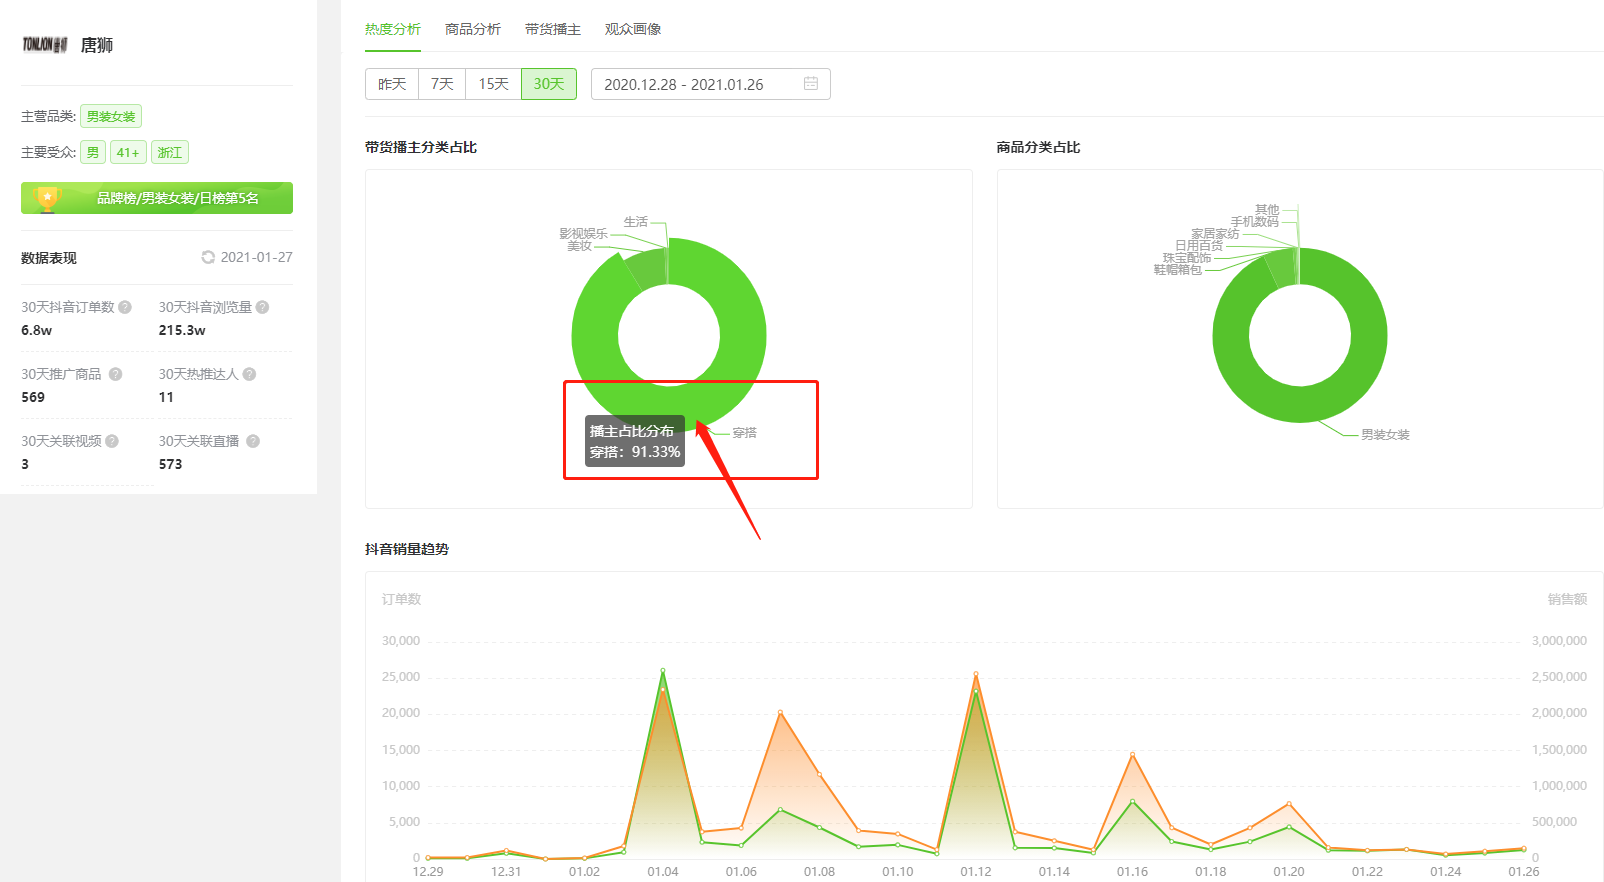
Task: Click the calendar icon in date range
Action: (811, 84)
